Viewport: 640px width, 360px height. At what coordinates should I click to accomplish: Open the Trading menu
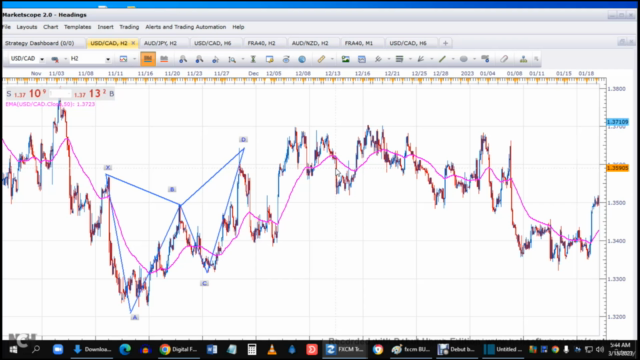pyautogui.click(x=129, y=27)
